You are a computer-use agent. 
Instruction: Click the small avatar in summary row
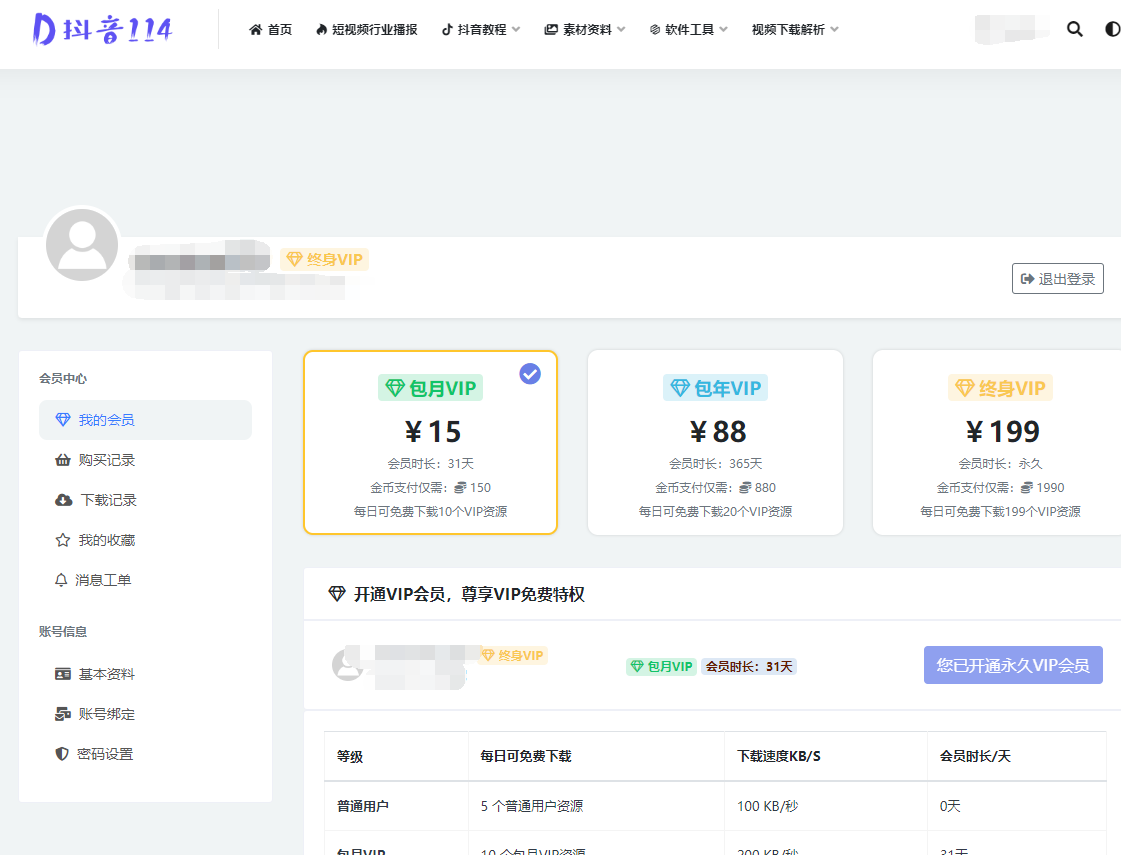tap(348, 665)
